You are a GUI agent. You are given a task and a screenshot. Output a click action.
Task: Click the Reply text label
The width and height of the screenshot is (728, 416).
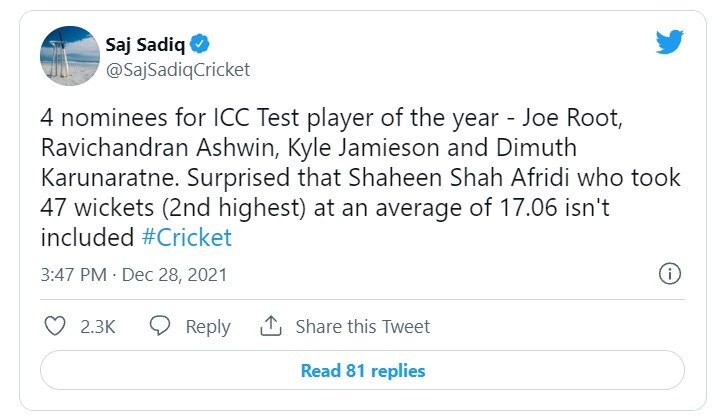[x=208, y=327]
